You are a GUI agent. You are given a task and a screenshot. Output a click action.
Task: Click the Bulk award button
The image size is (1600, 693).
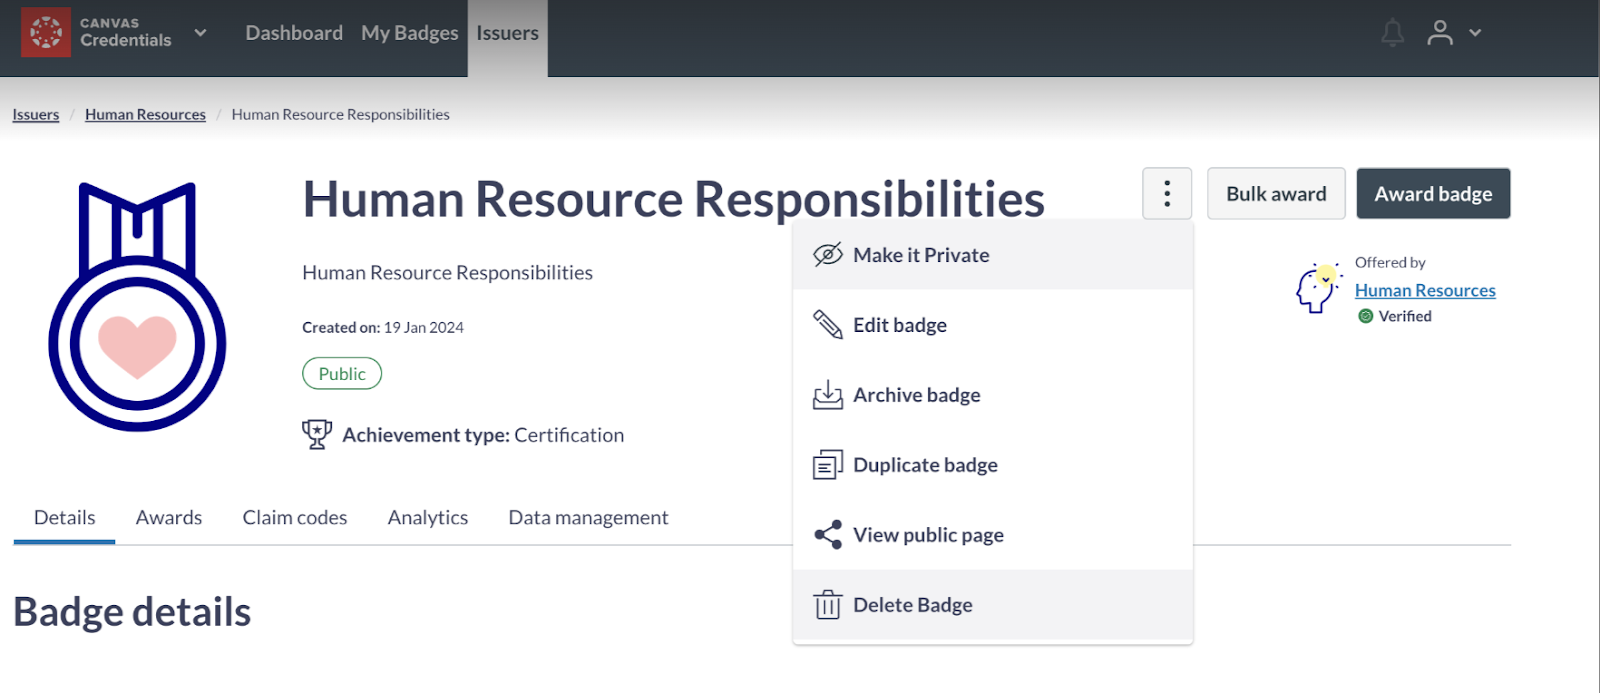coord(1276,193)
